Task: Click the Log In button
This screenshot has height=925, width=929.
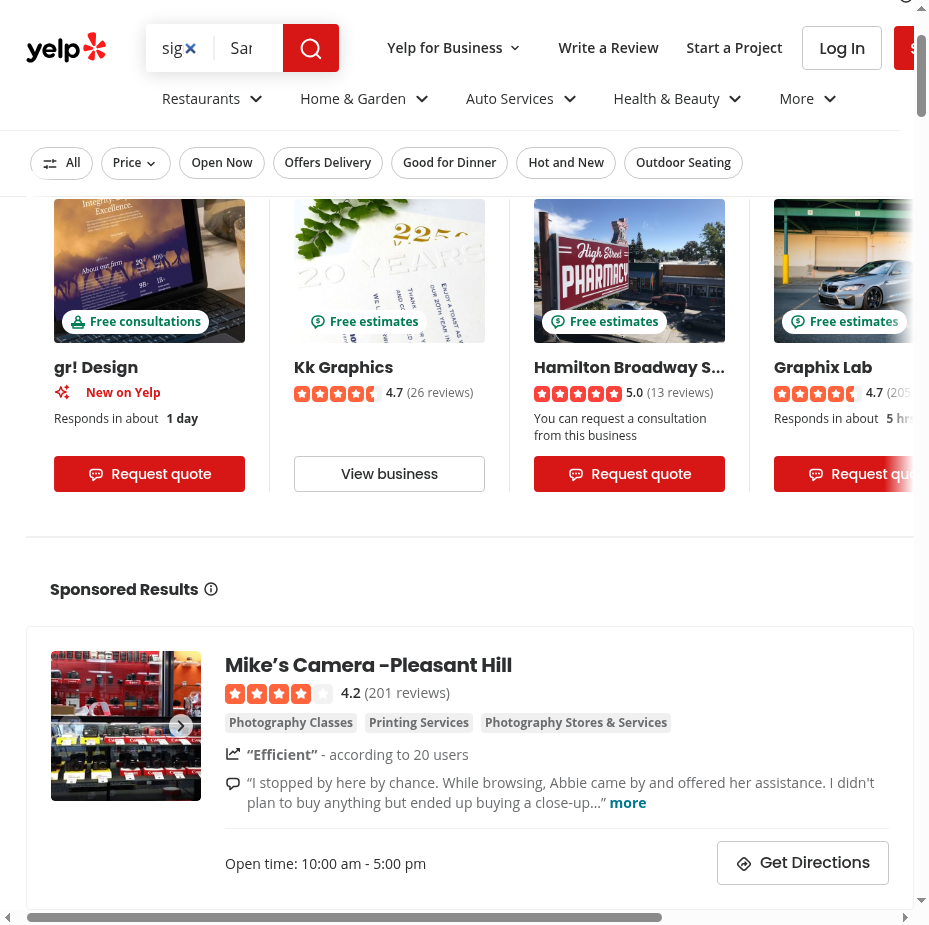Action: (x=841, y=48)
